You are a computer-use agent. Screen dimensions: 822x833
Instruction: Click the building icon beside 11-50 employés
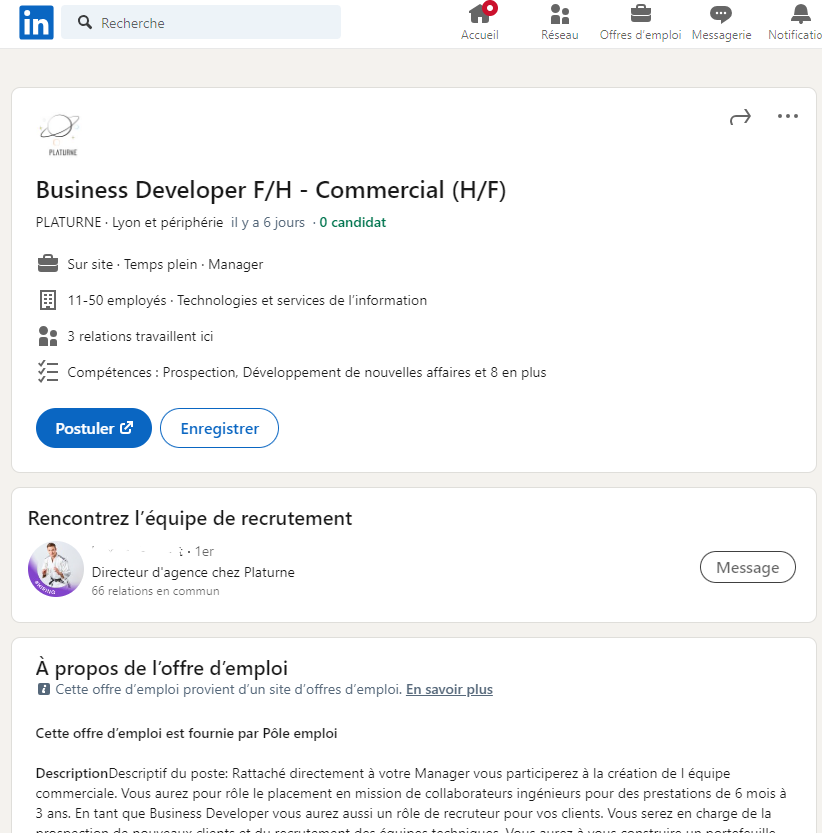(48, 300)
